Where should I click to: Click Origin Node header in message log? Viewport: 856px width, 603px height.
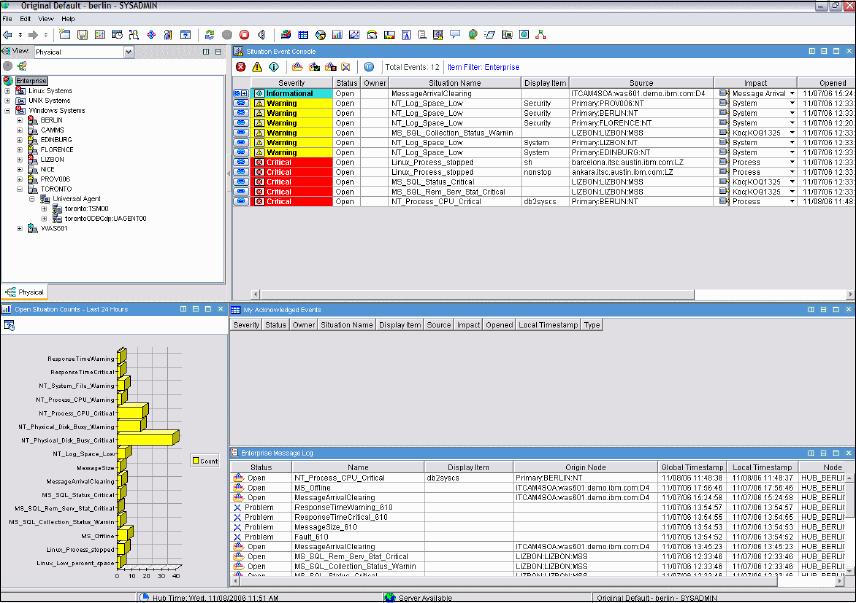click(x=585, y=467)
